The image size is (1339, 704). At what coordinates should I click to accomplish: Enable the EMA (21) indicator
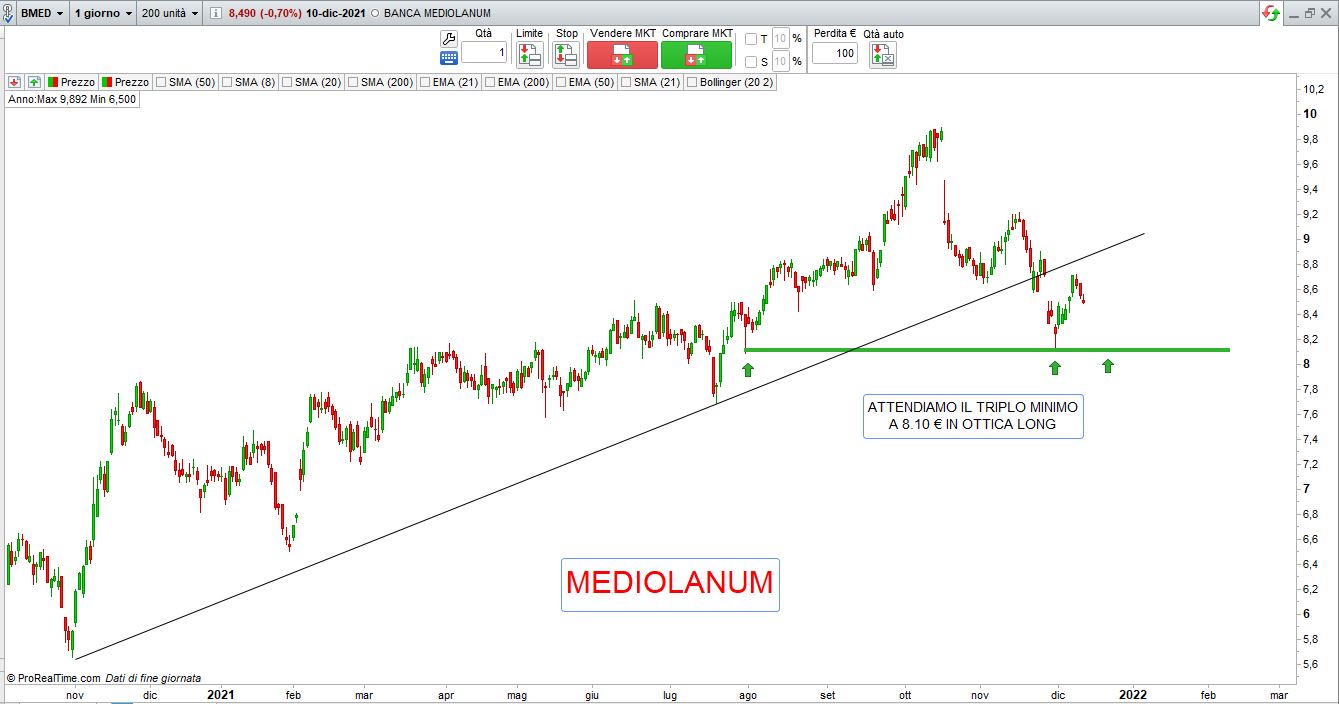pos(425,82)
